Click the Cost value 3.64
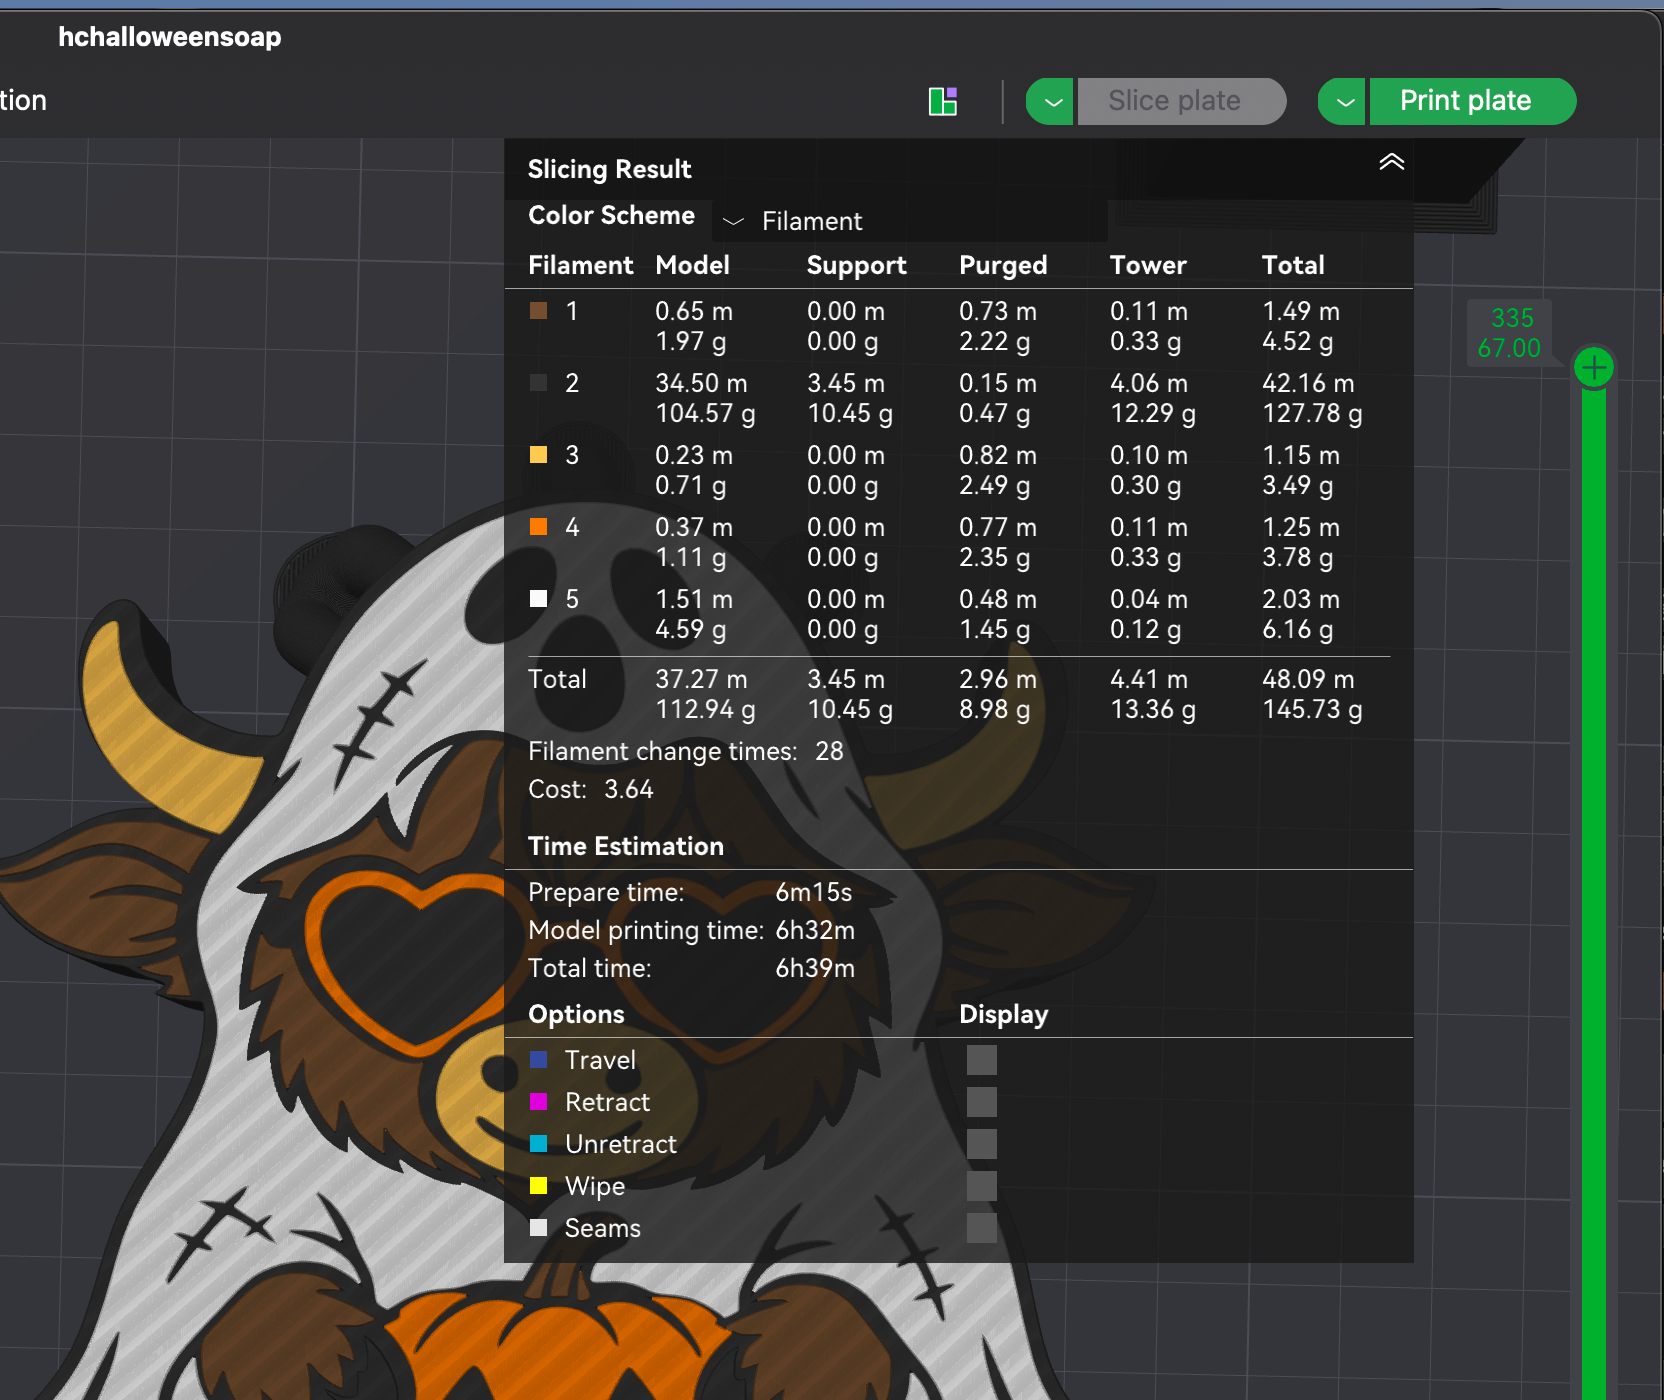Viewport: 1664px width, 1400px height. coord(629,789)
